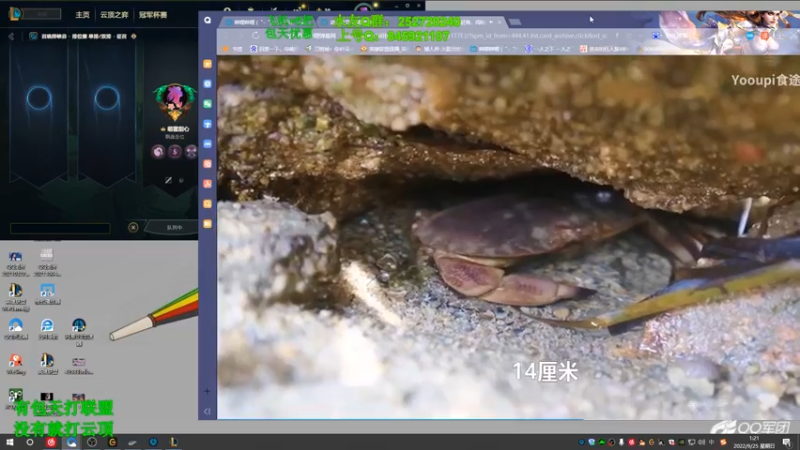Screen dimensions: 800x450
Task: Click the first position icon under summoner
Action: [158, 152]
